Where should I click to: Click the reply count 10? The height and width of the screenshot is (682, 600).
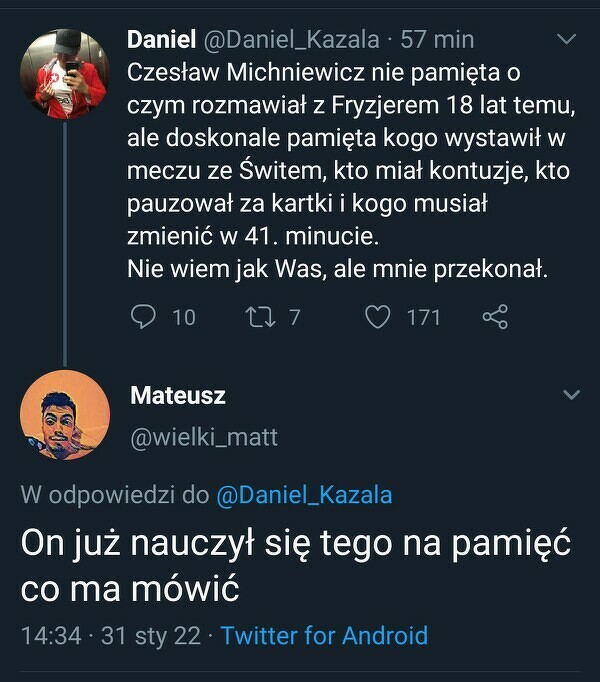(184, 317)
